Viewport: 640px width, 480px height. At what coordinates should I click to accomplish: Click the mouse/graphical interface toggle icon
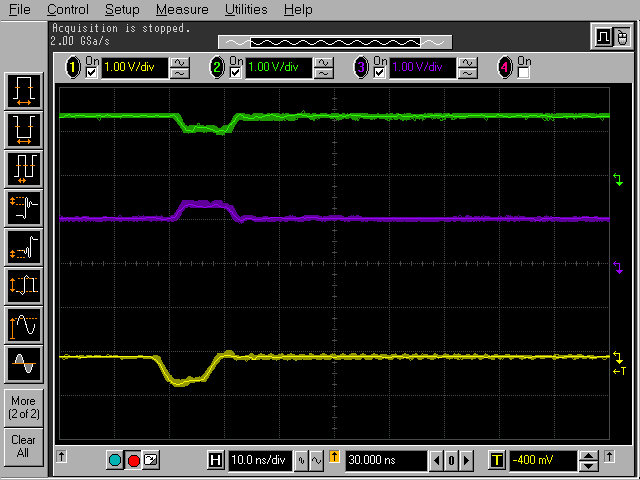tap(622, 38)
